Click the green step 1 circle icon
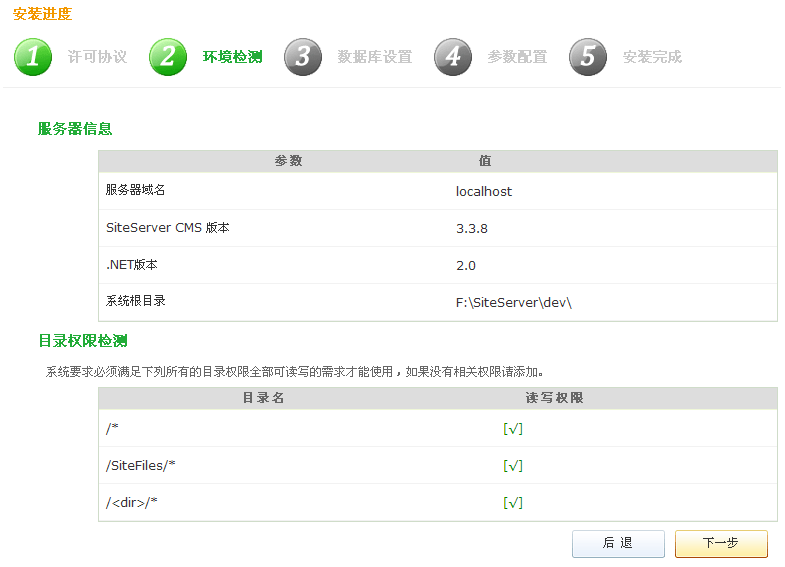The height and width of the screenshot is (567, 785). pos(33,57)
